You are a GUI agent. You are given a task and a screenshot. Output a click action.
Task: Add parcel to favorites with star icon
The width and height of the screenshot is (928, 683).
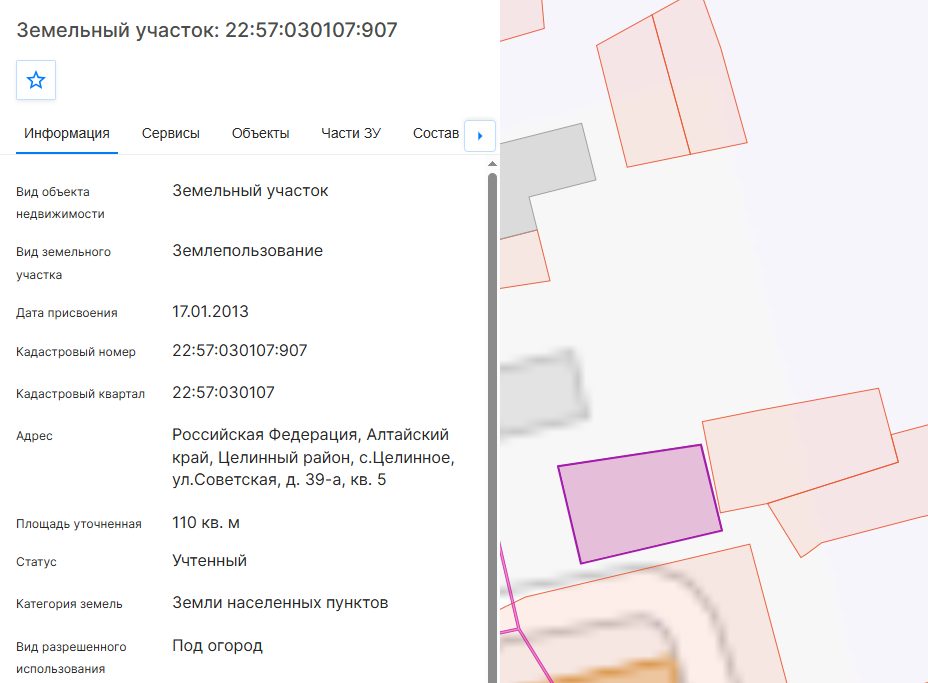[x=36, y=80]
